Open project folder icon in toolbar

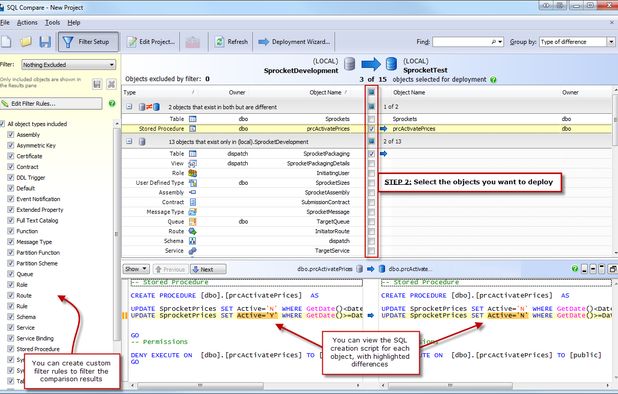point(26,41)
